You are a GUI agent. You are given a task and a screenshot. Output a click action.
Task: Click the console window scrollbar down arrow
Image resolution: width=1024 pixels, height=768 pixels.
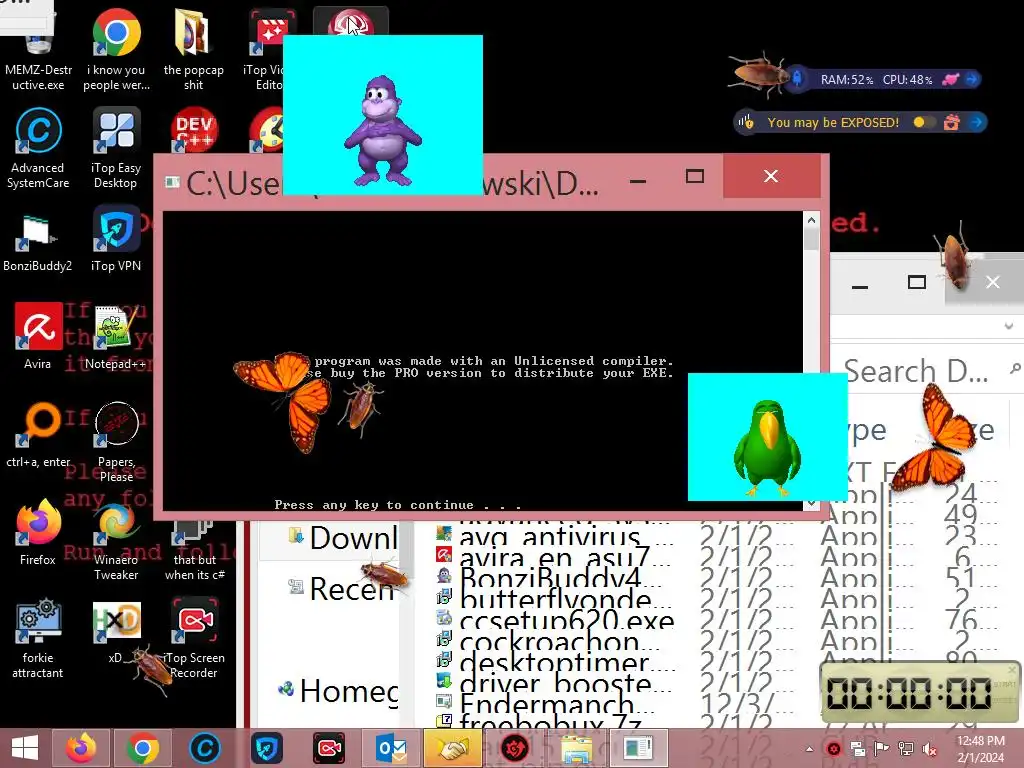(811, 504)
